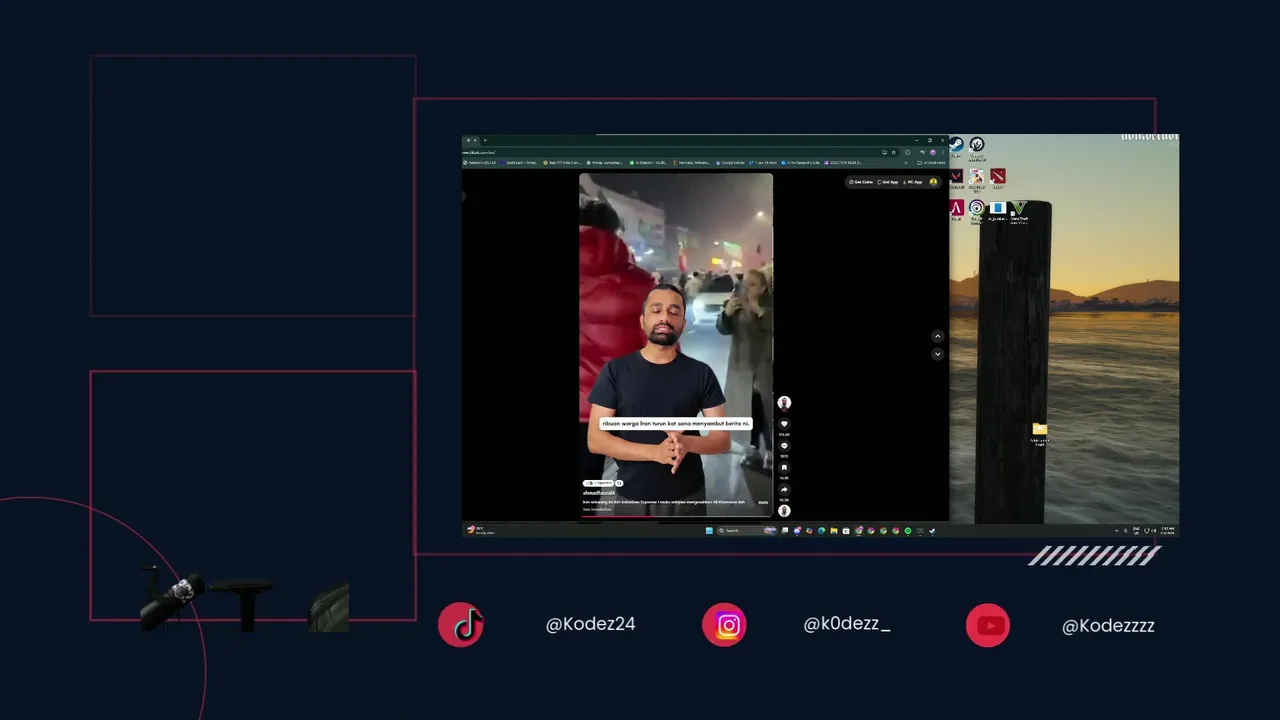Go to the previous video with the up chevron
Screen dimensions: 1280x720
[937, 336]
